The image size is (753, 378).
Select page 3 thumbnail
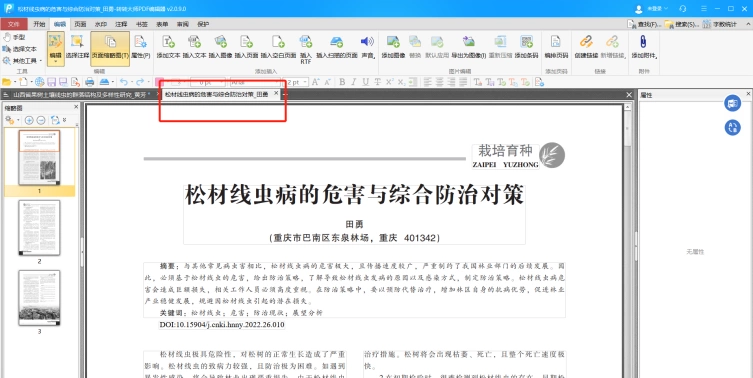[39, 298]
